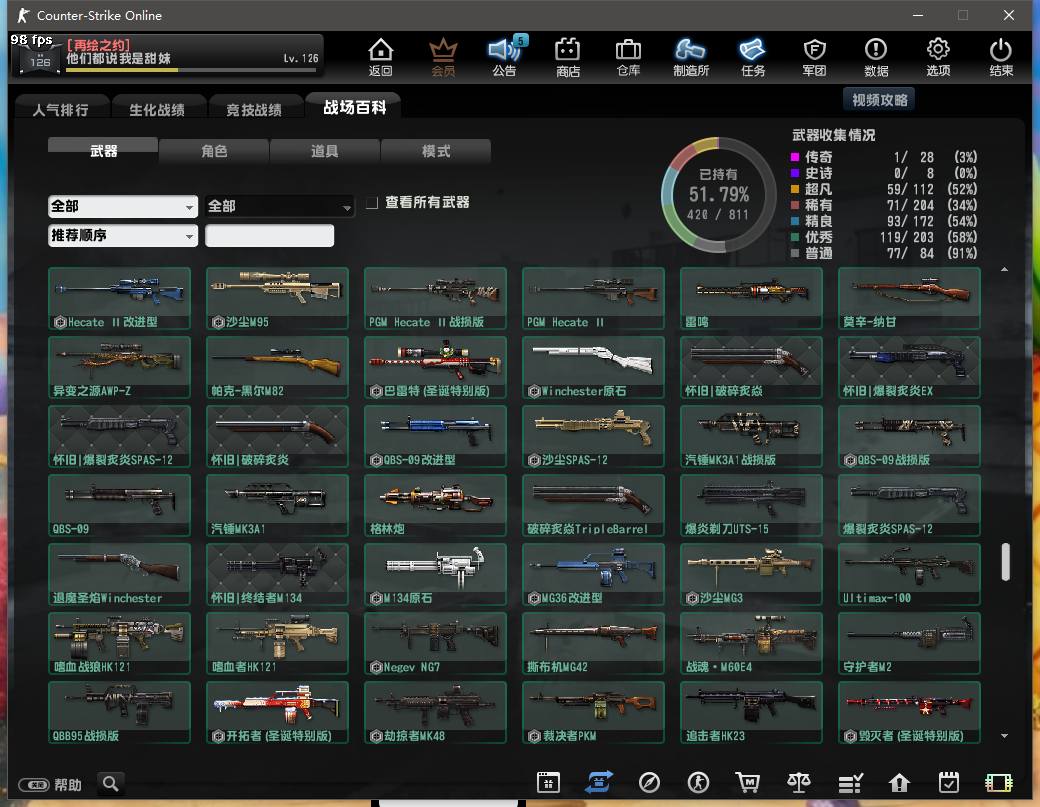Open the second dark 全部 dropdown
Viewport: 1040px width, 807px height.
click(x=280, y=206)
